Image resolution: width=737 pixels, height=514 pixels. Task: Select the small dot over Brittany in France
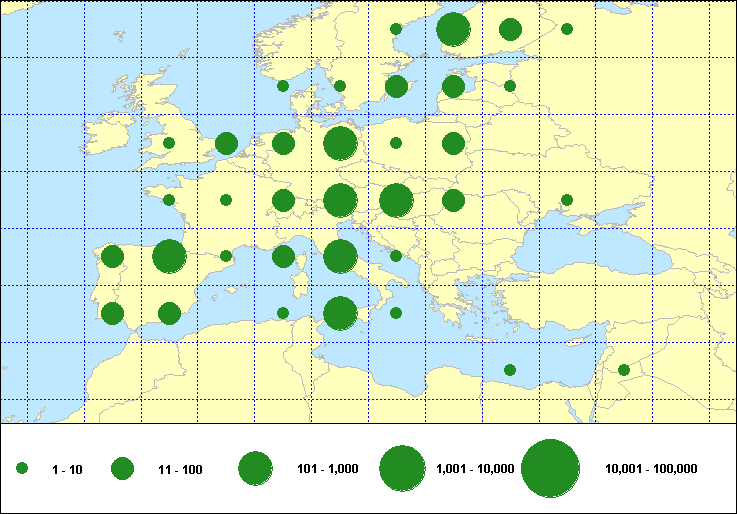[169, 200]
